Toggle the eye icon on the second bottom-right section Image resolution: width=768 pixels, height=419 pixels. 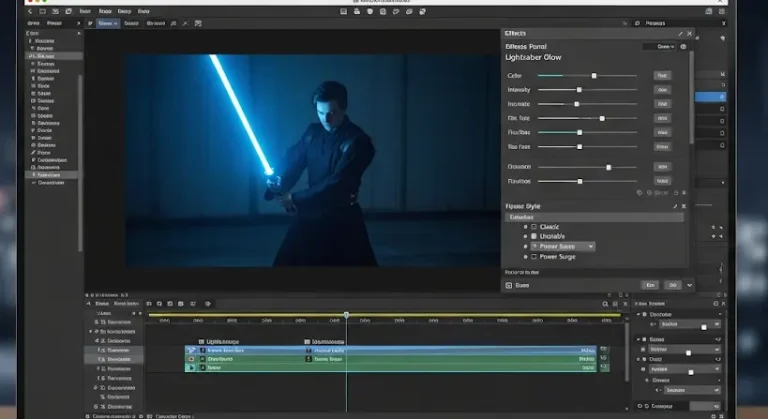point(718,339)
